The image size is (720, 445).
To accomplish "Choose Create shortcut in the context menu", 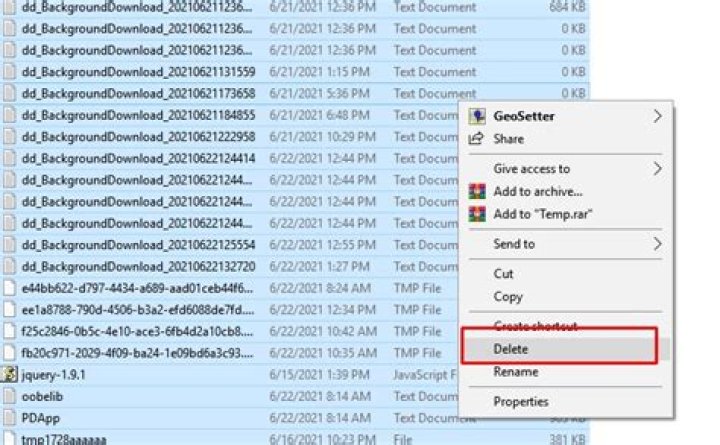I will pos(535,326).
